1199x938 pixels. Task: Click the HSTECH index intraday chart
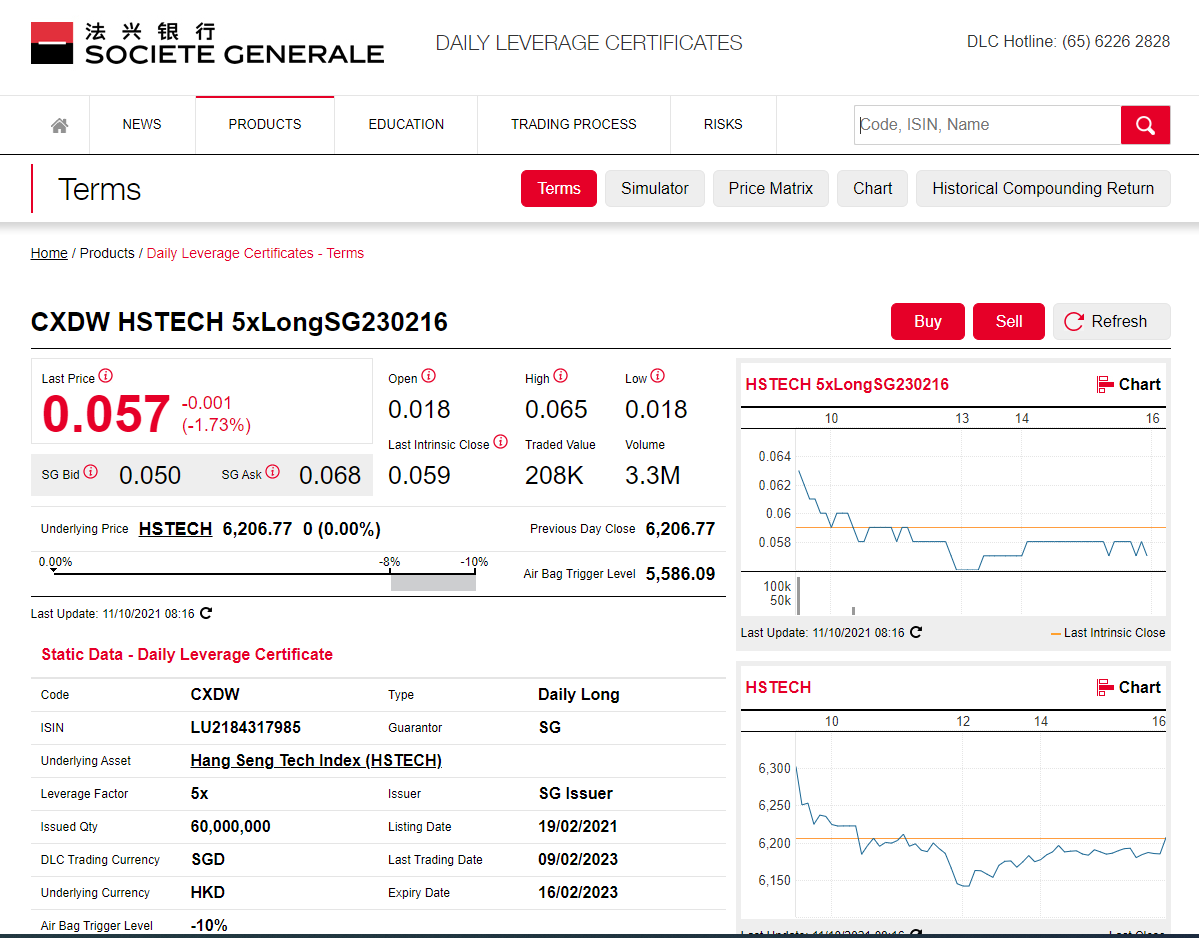[981, 826]
